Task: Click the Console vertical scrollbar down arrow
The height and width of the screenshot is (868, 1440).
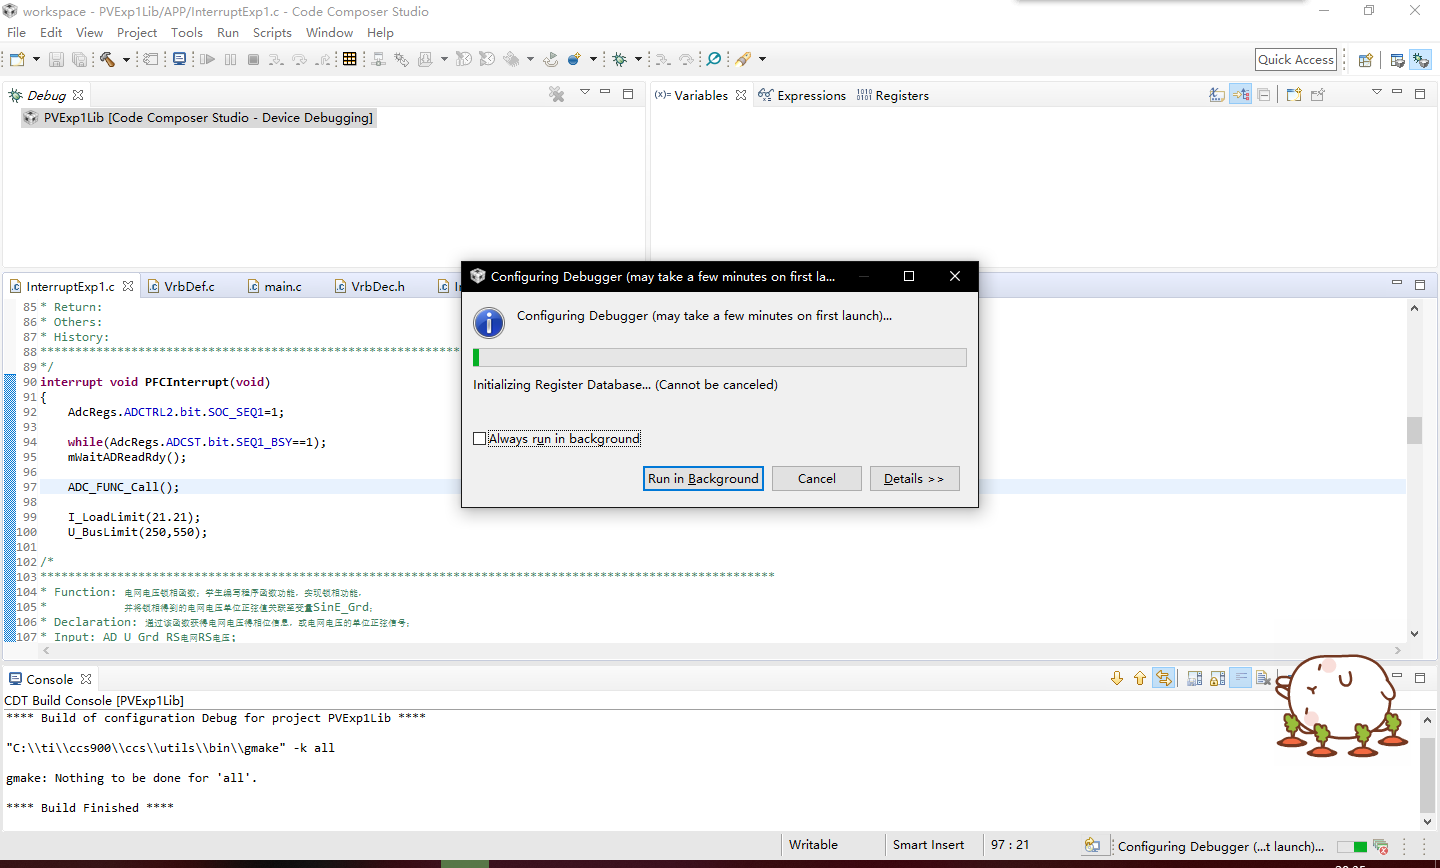Action: (x=1427, y=822)
